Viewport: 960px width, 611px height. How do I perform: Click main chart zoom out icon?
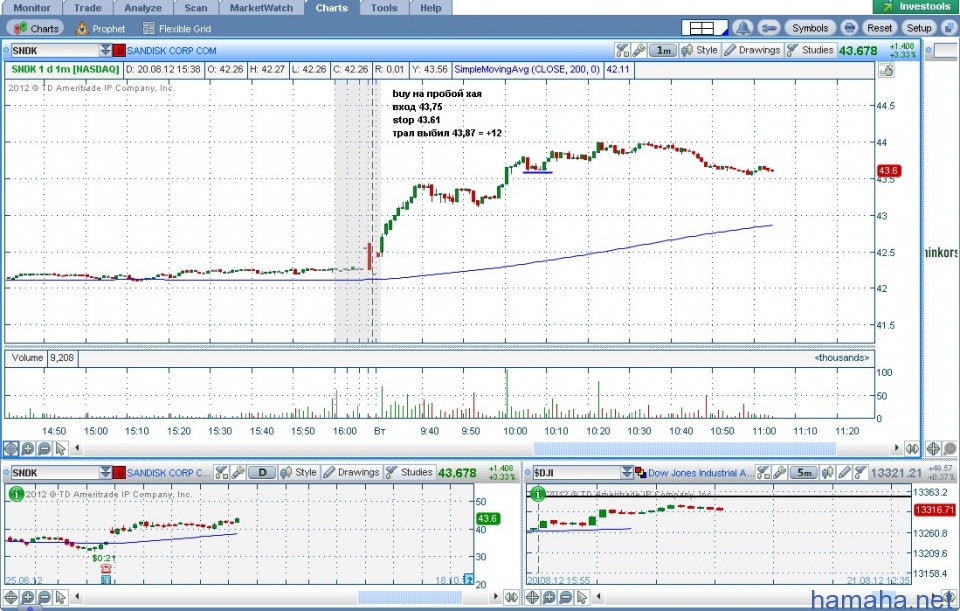[44, 448]
